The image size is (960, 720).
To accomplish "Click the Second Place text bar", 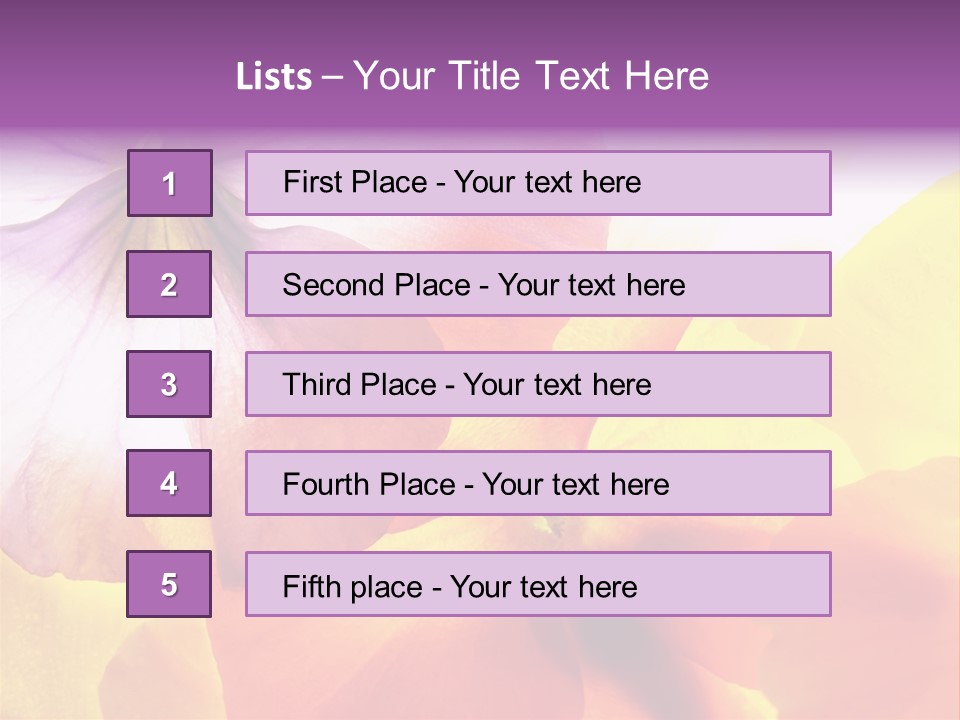I will tap(538, 284).
